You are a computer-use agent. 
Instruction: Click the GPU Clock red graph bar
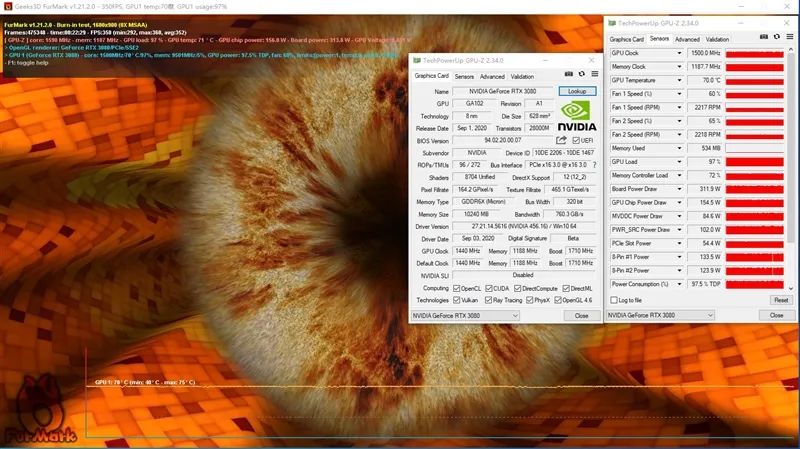click(x=754, y=53)
